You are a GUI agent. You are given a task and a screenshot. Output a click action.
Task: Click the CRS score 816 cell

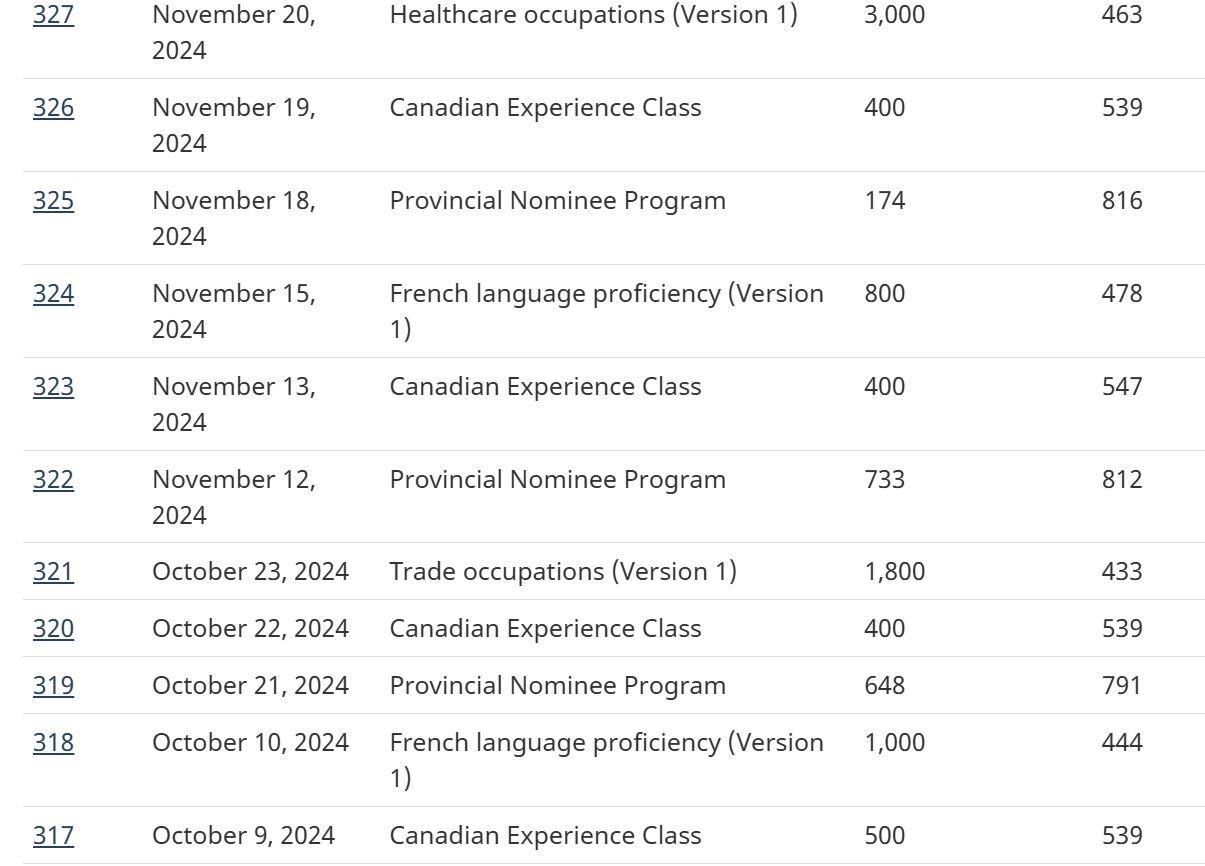click(1122, 201)
